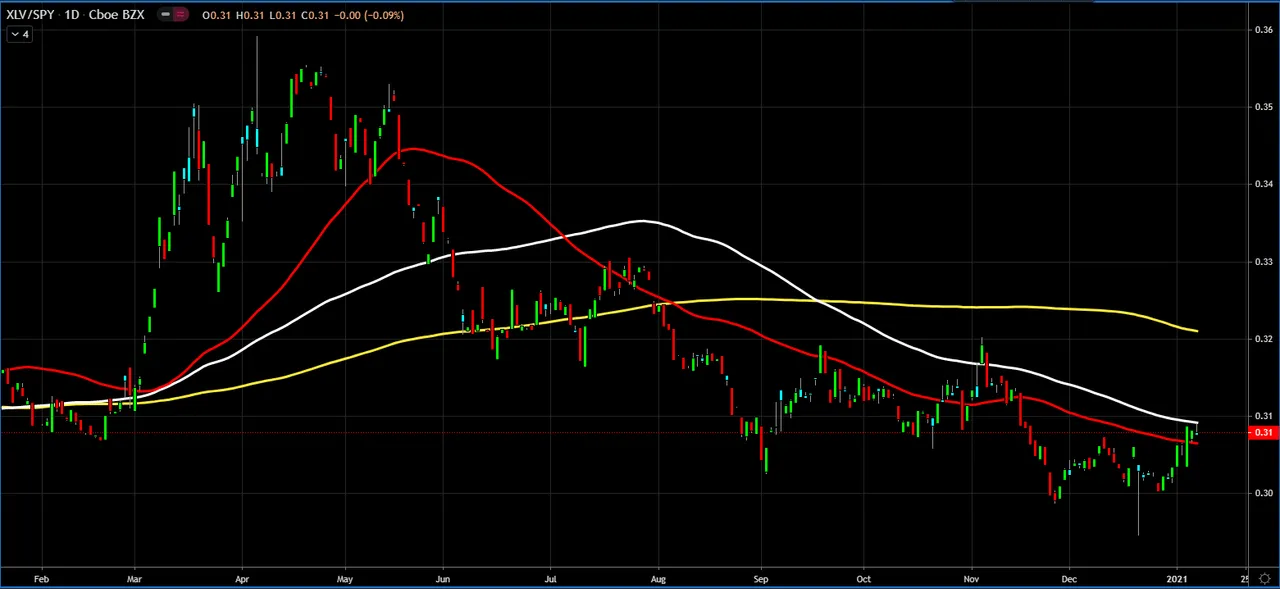
Task: Click the open value O0.31
Action: coord(214,15)
